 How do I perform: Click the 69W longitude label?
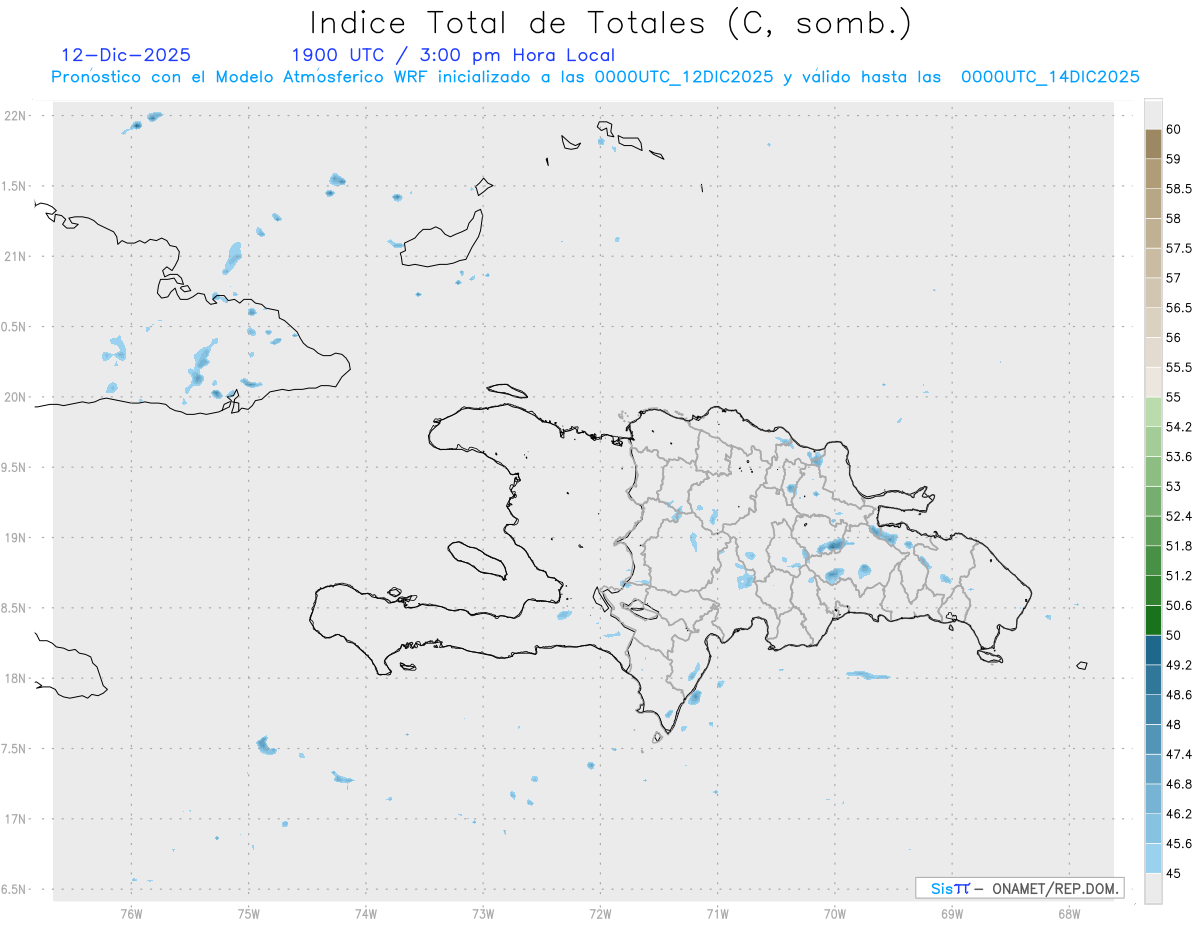click(x=952, y=913)
